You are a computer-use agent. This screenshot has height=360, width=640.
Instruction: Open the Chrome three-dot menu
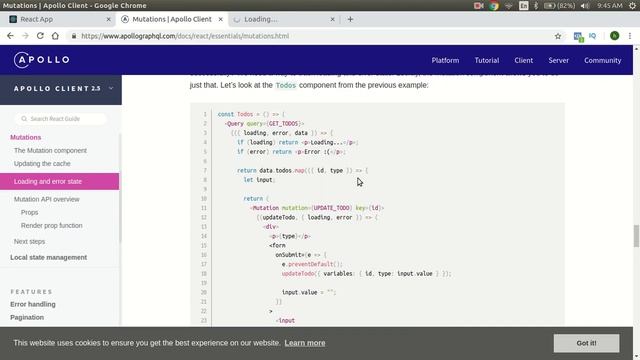tap(630, 36)
